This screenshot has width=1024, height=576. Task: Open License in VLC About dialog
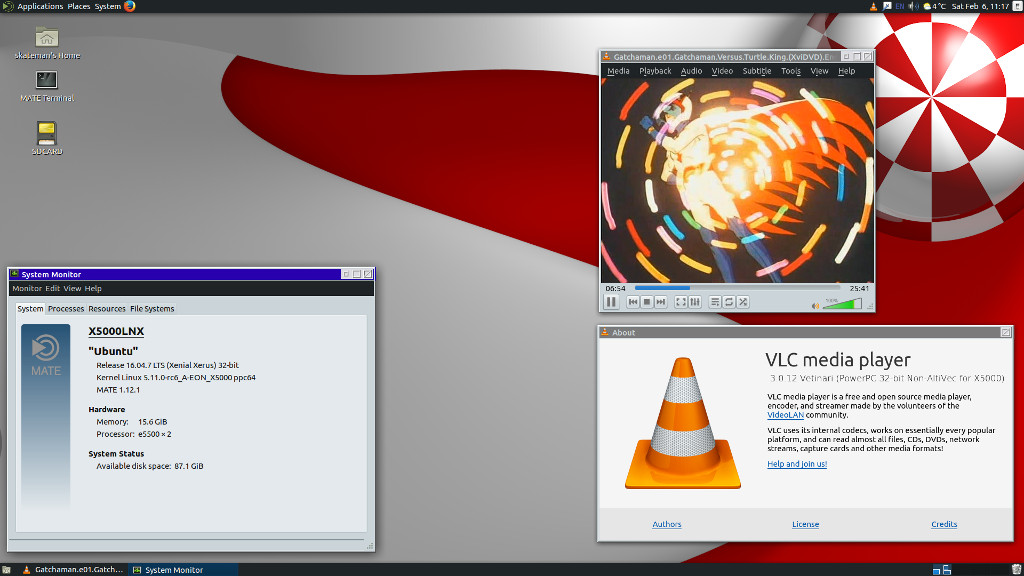coord(805,524)
